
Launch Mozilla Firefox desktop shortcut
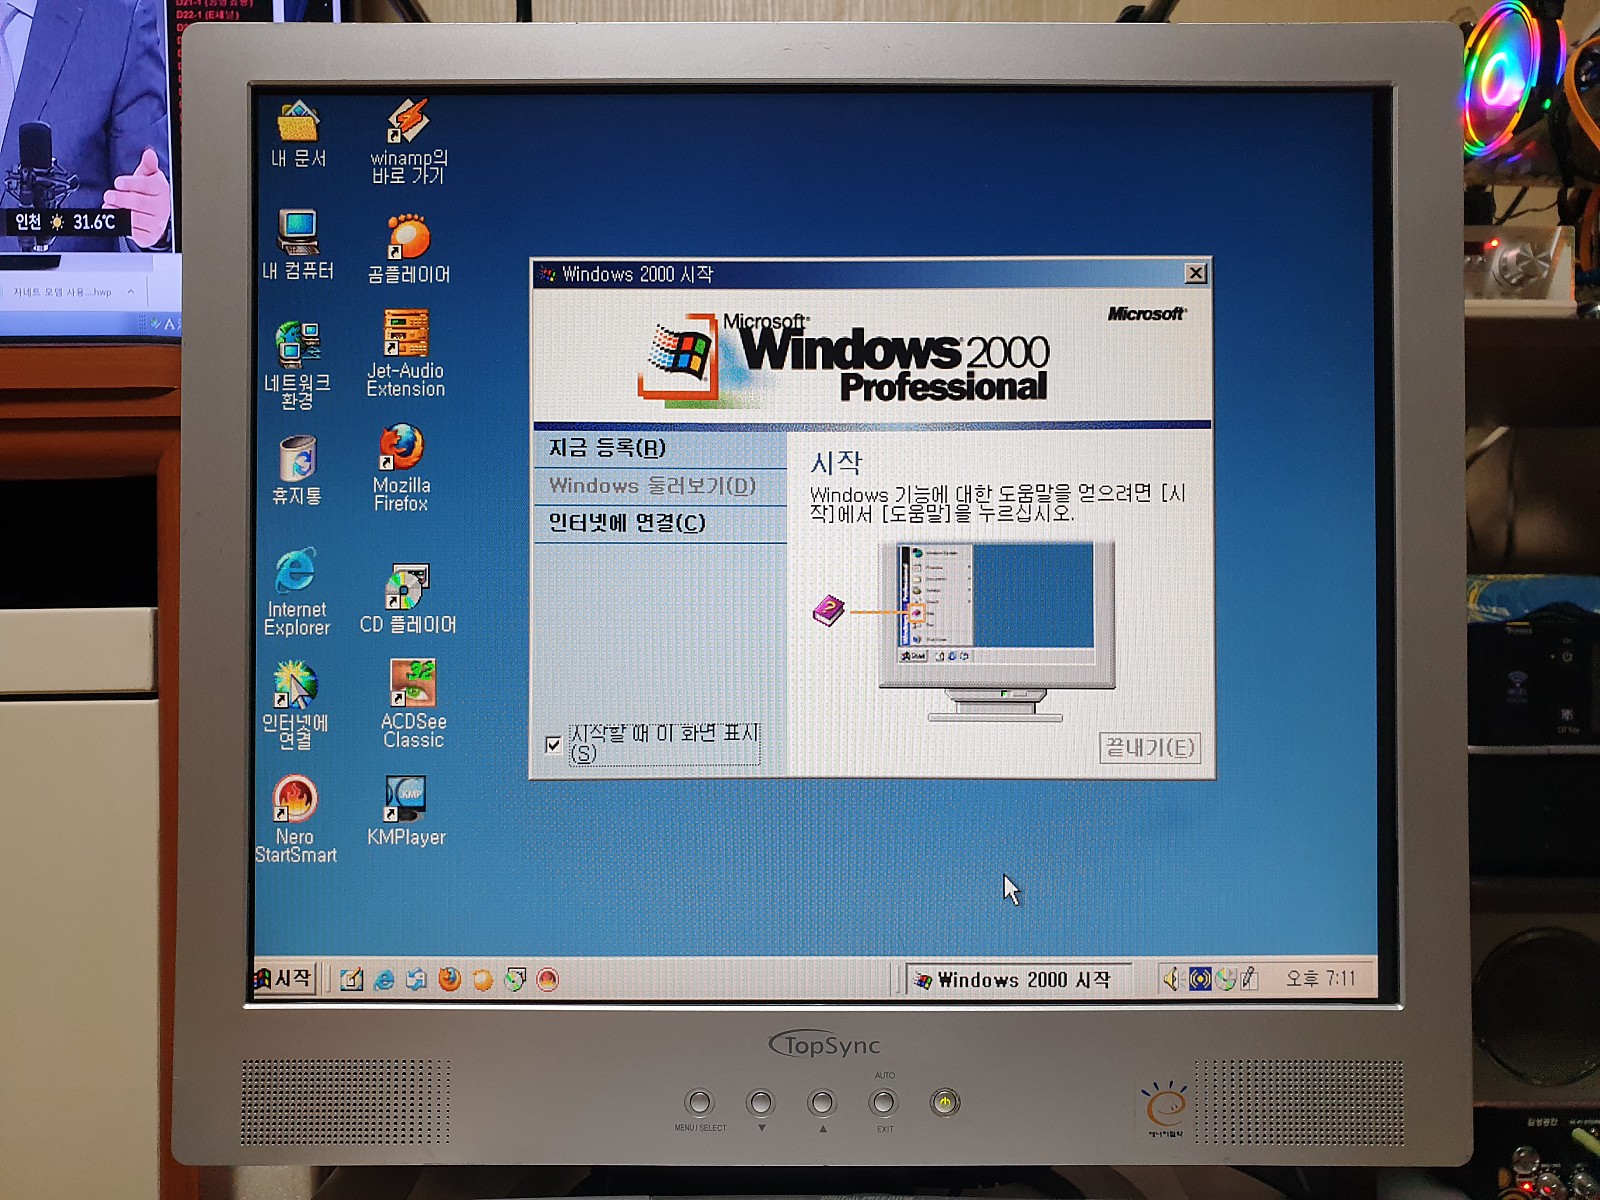click(402, 467)
